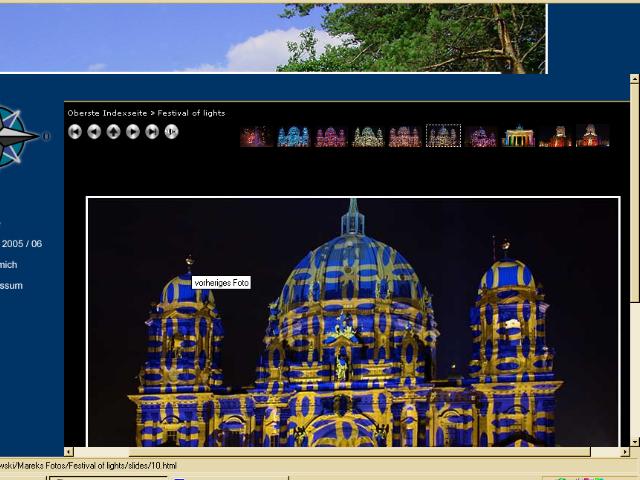640x480 pixels.
Task: Click the next photo arrow button
Action: point(133,132)
